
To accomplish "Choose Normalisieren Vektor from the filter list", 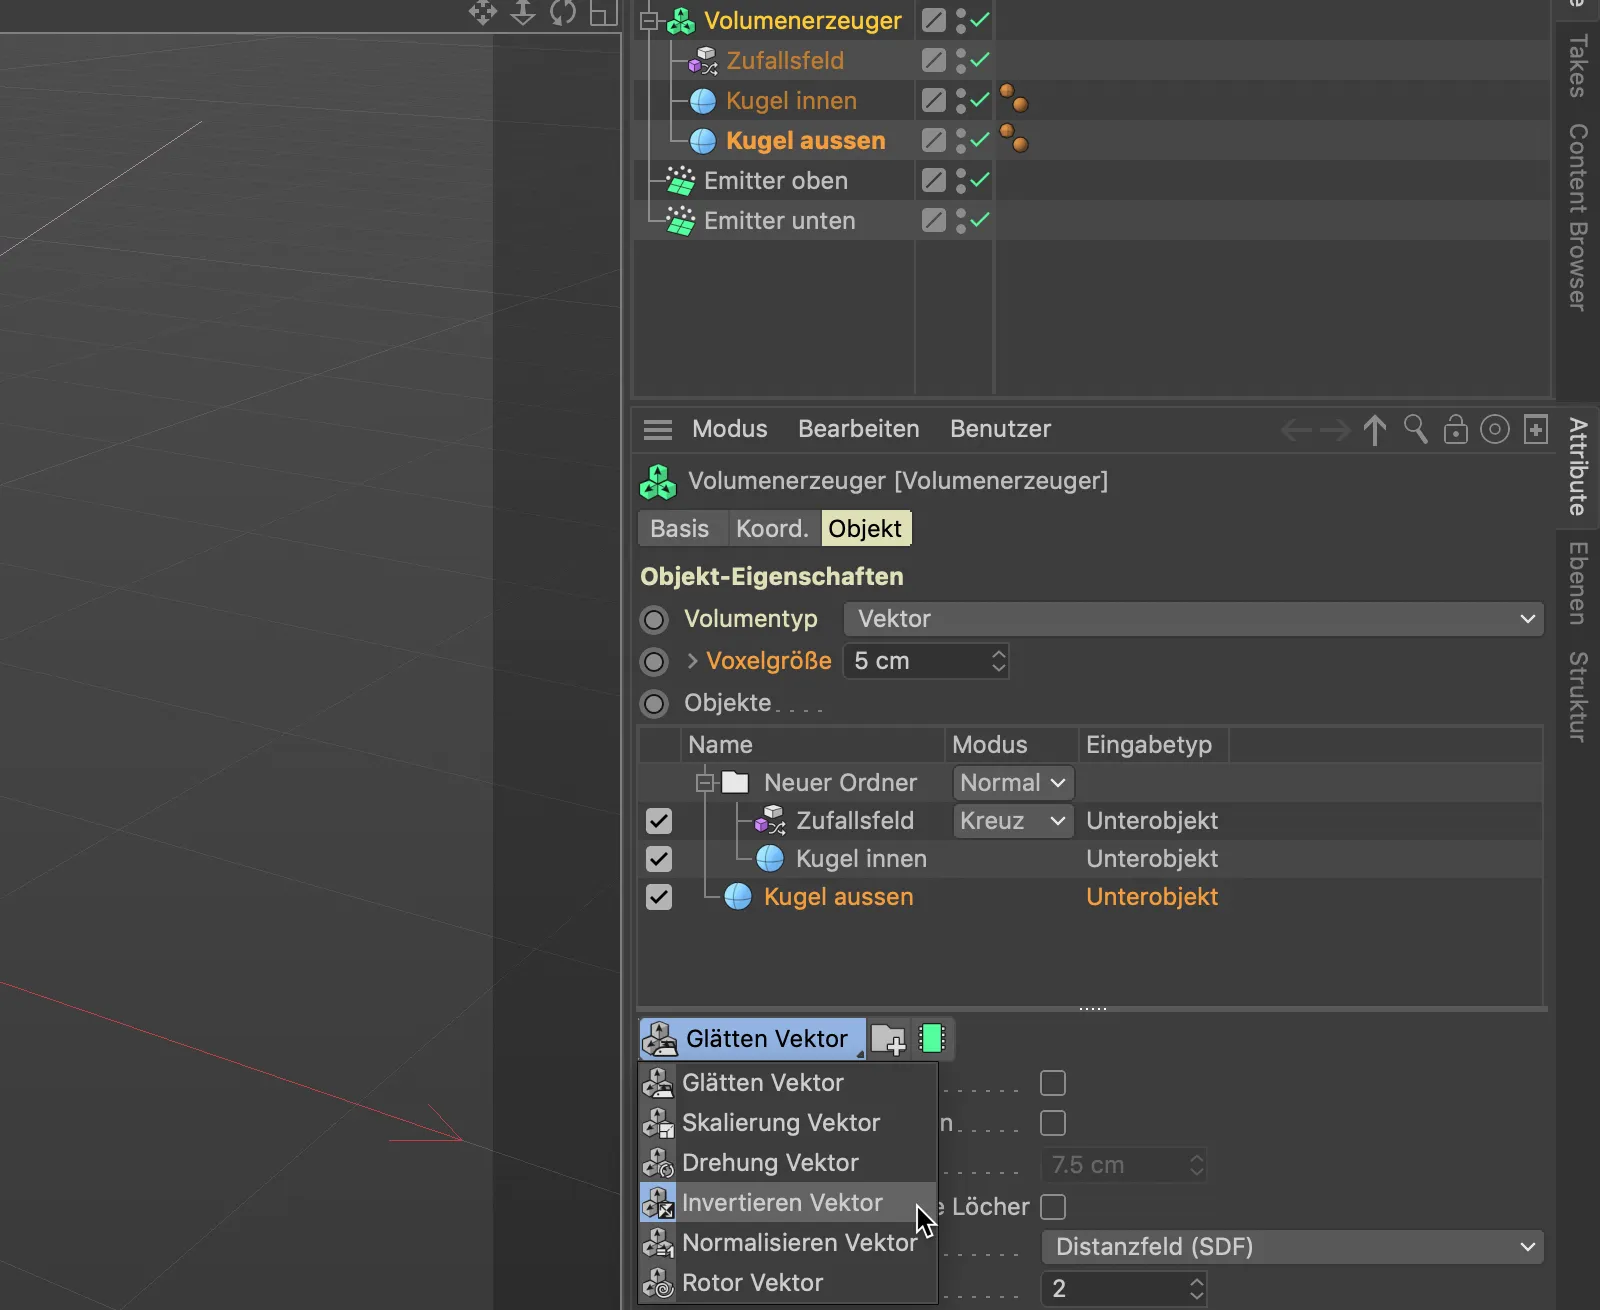I will 788,1243.
